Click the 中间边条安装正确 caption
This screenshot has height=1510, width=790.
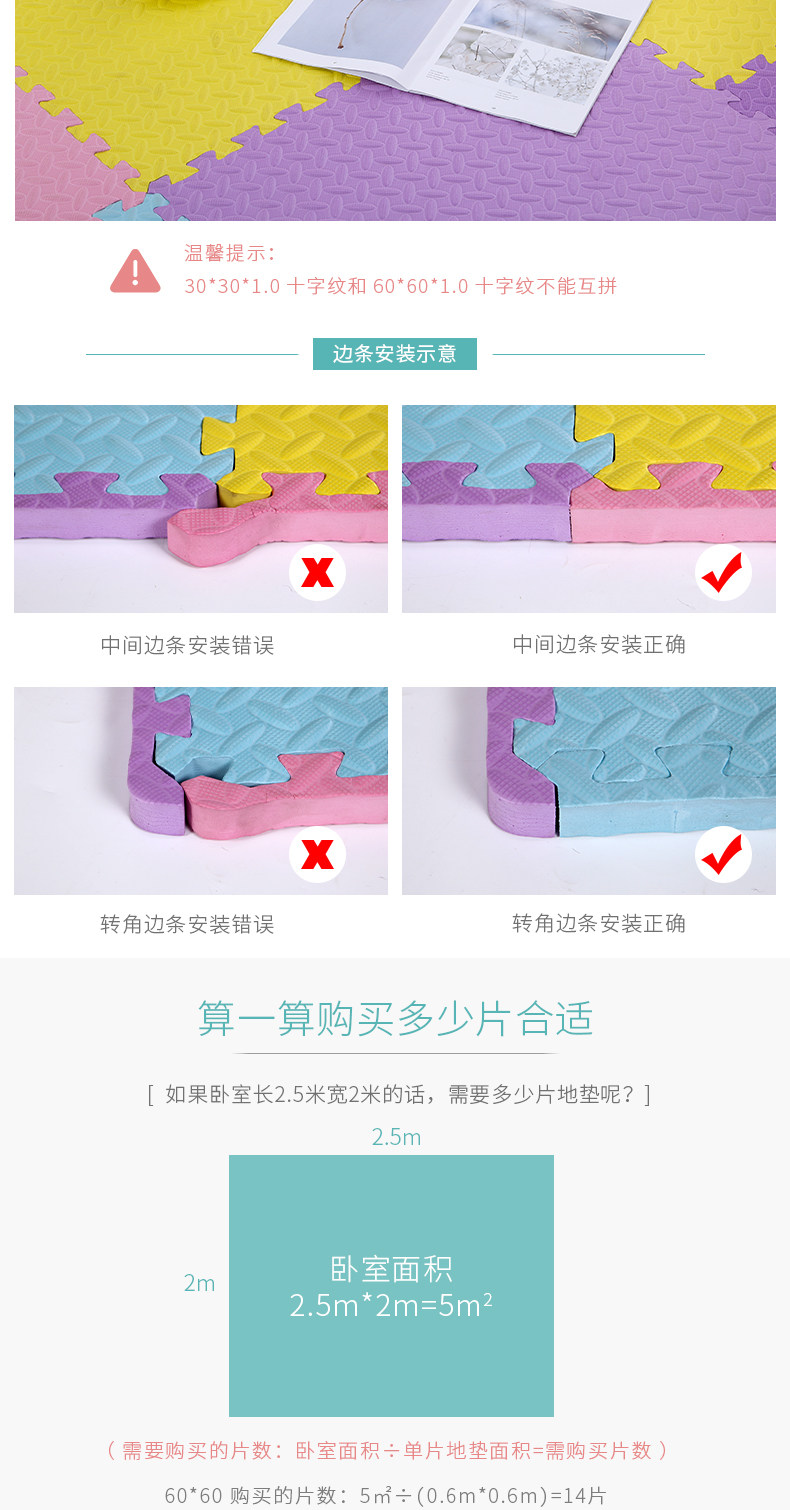pyautogui.click(x=599, y=645)
